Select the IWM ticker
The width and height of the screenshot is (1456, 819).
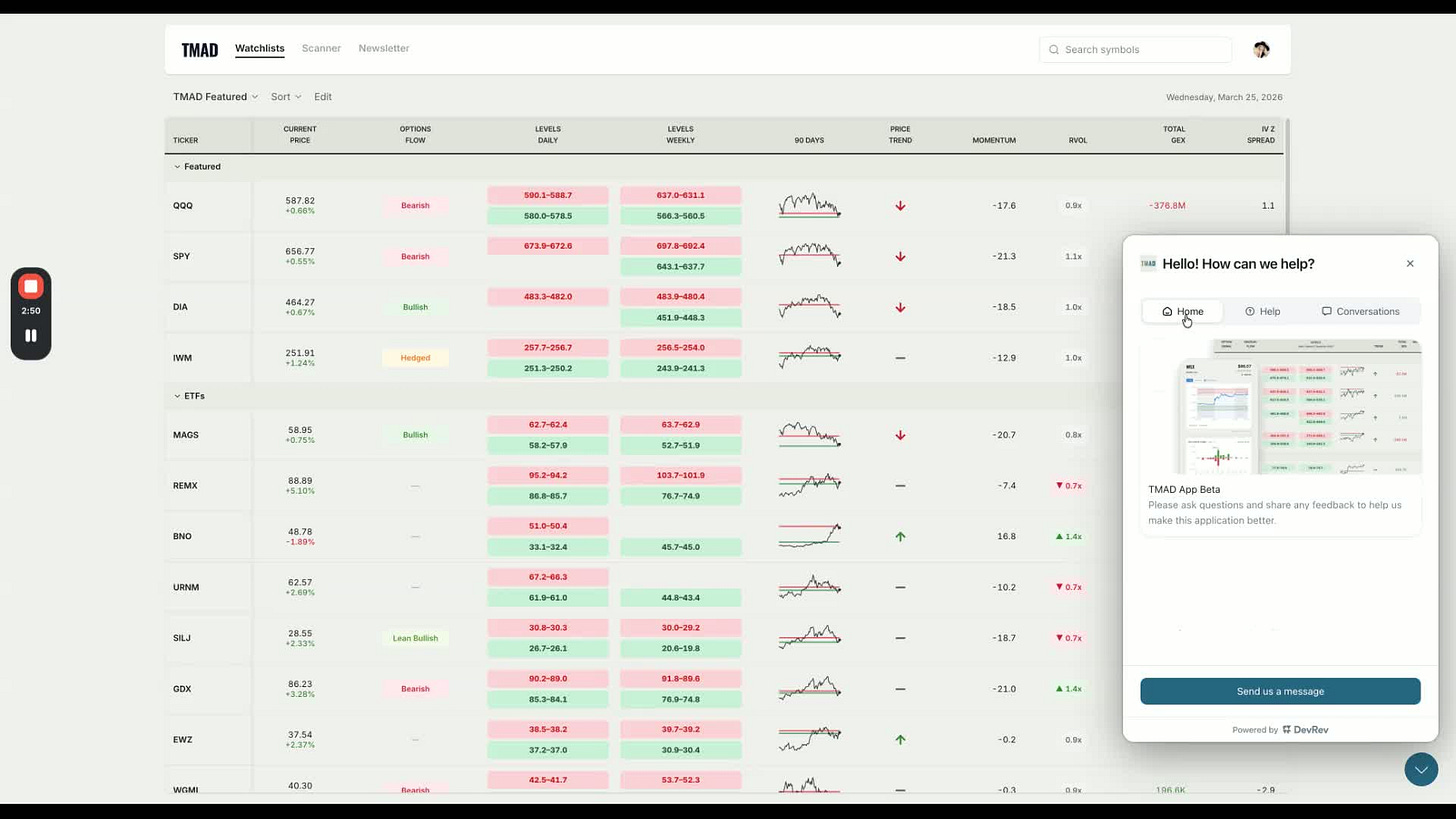pos(182,358)
